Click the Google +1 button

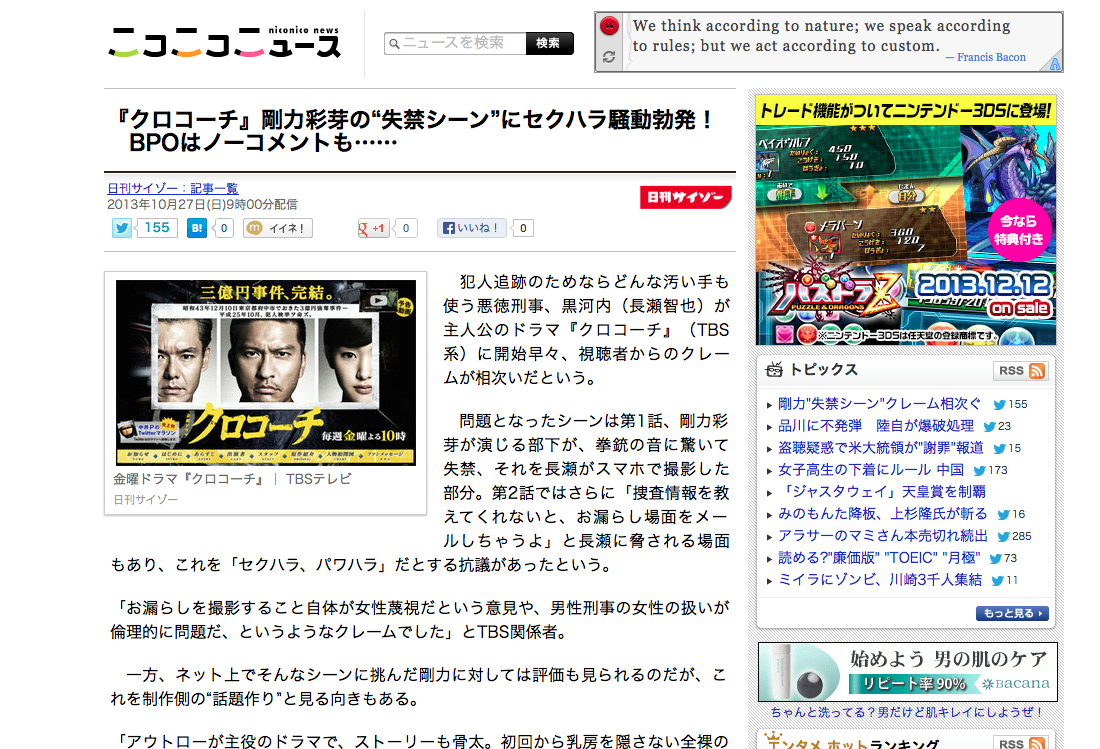coord(373,228)
